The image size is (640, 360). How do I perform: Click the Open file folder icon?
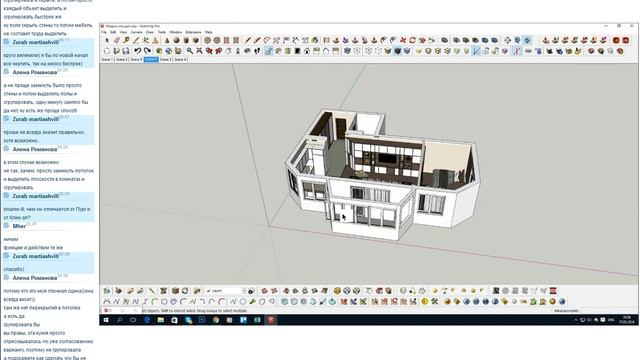click(116, 51)
